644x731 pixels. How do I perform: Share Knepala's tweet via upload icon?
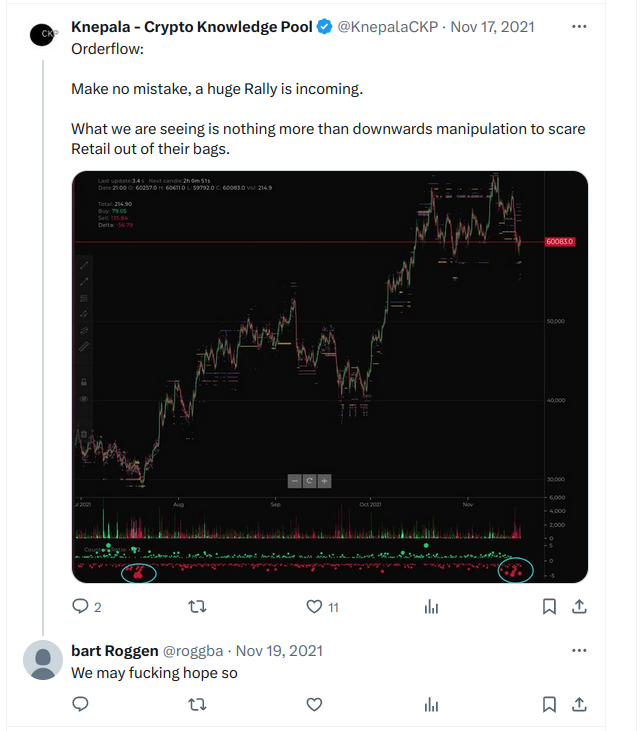pyautogui.click(x=579, y=606)
